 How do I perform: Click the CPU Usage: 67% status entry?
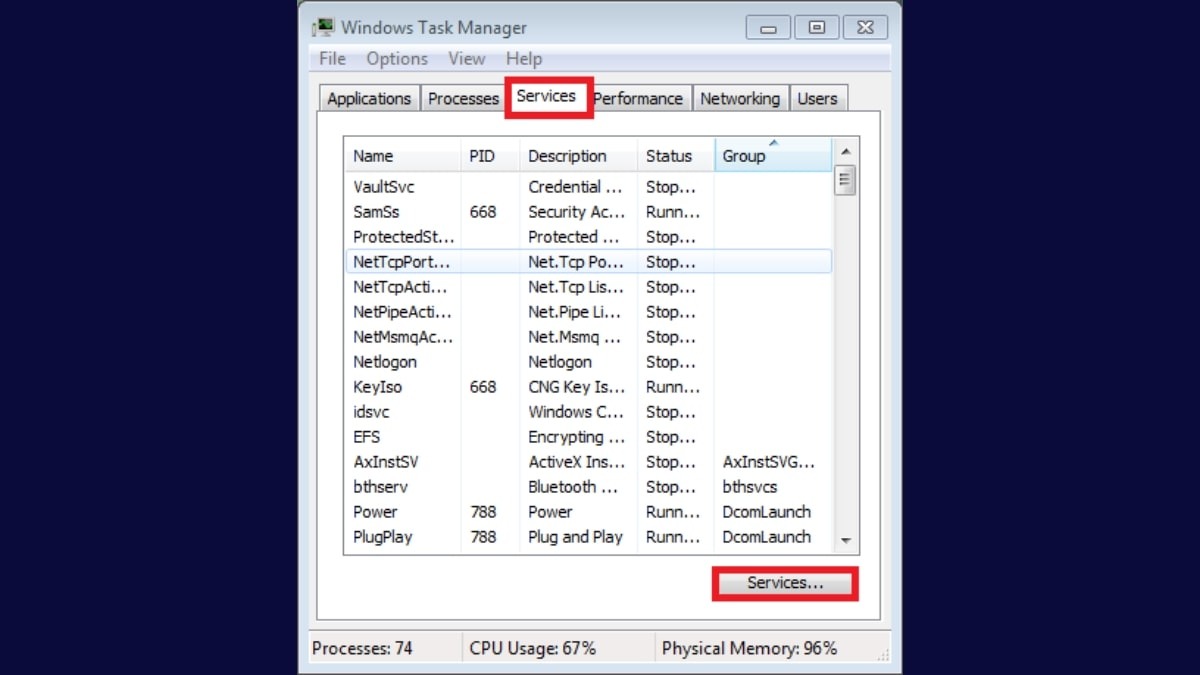click(x=532, y=648)
